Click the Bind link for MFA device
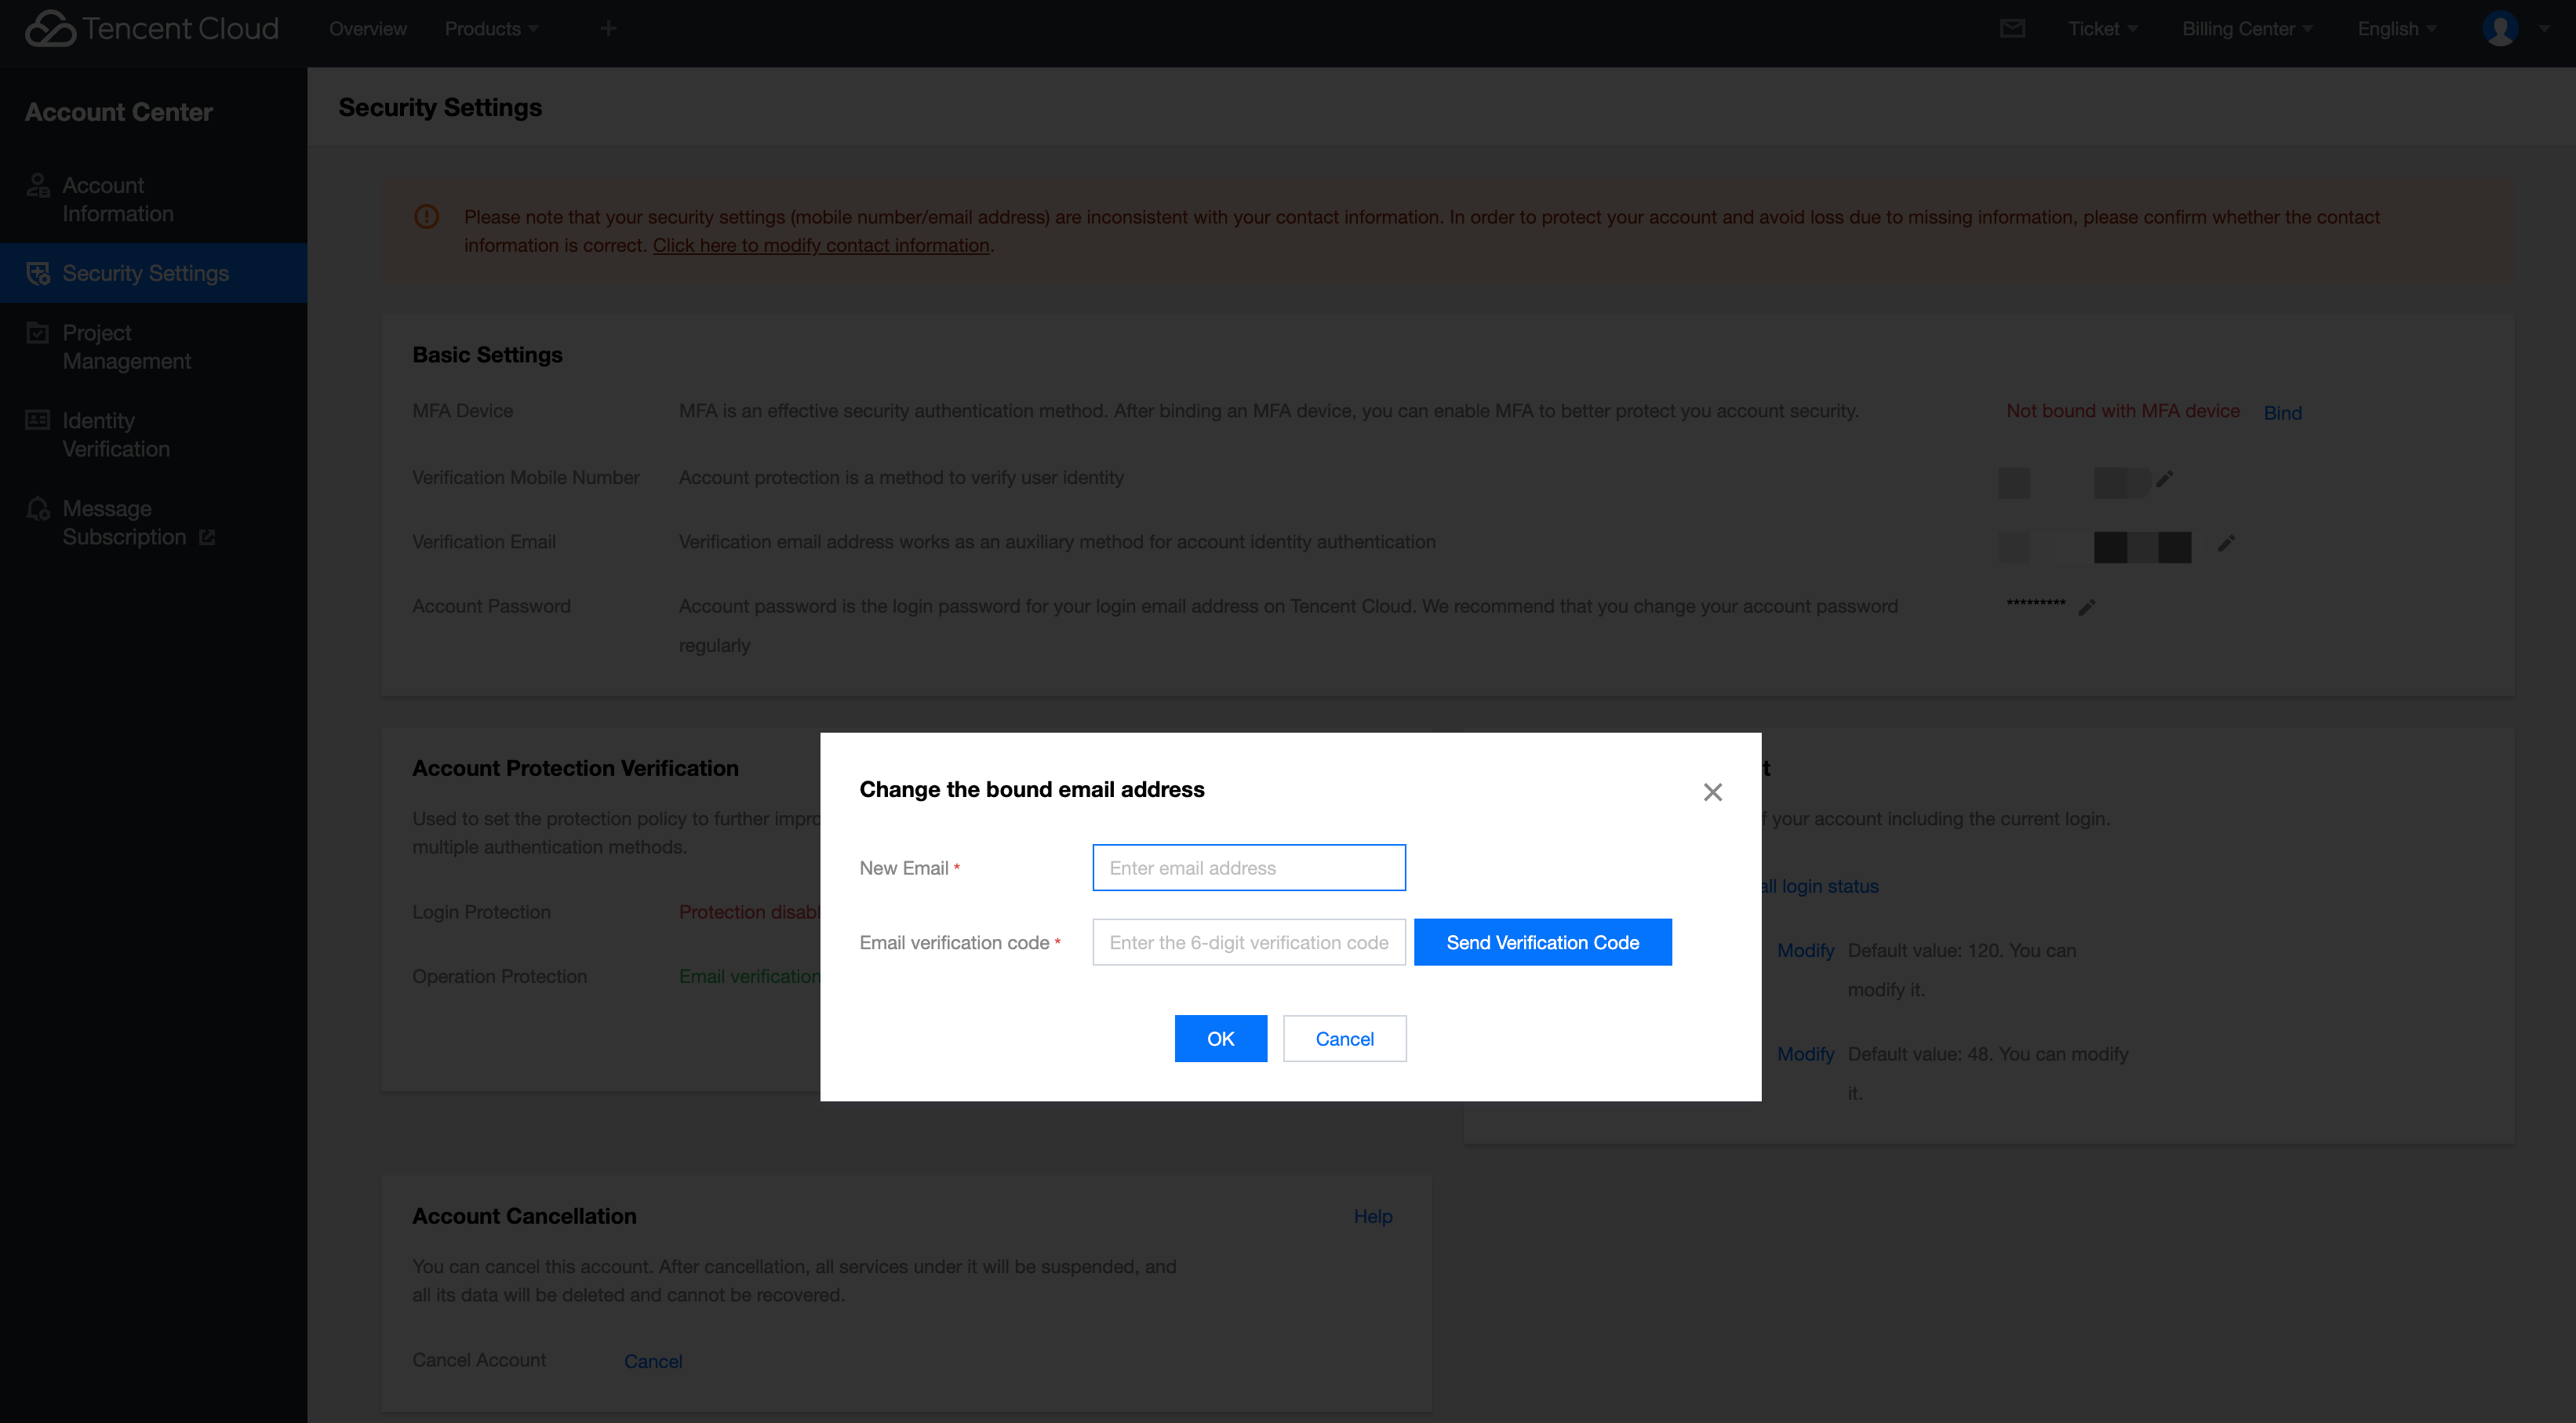The width and height of the screenshot is (2576, 1423). click(x=2282, y=413)
